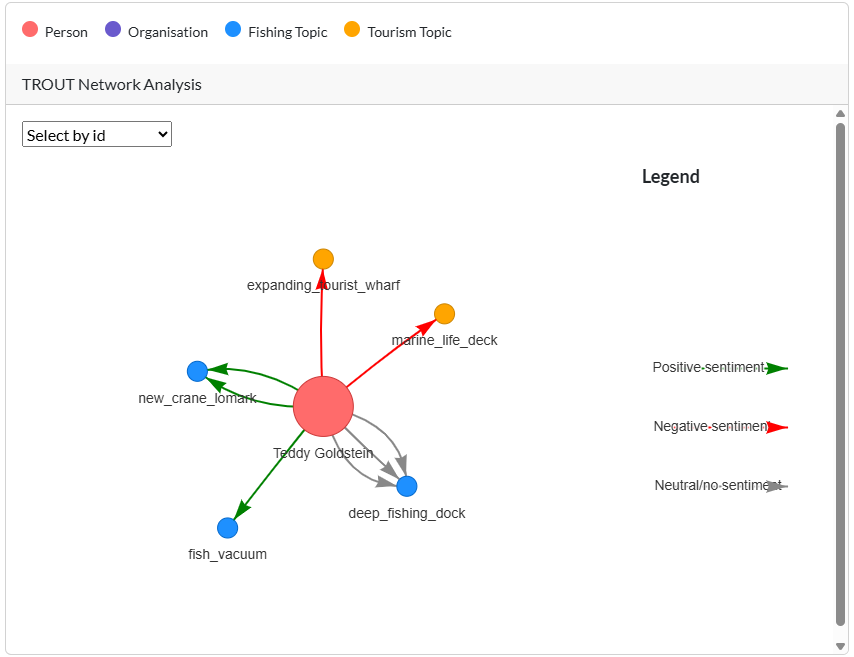Click the Teddy Goldstein person node
Viewport: 854px width, 657px height.
pyautogui.click(x=323, y=407)
